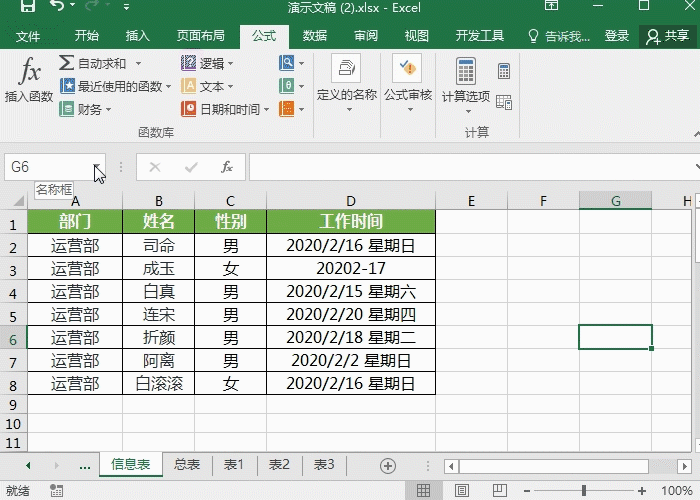Switch to Page Break Preview
This screenshot has height=500, width=700.
coord(500,491)
